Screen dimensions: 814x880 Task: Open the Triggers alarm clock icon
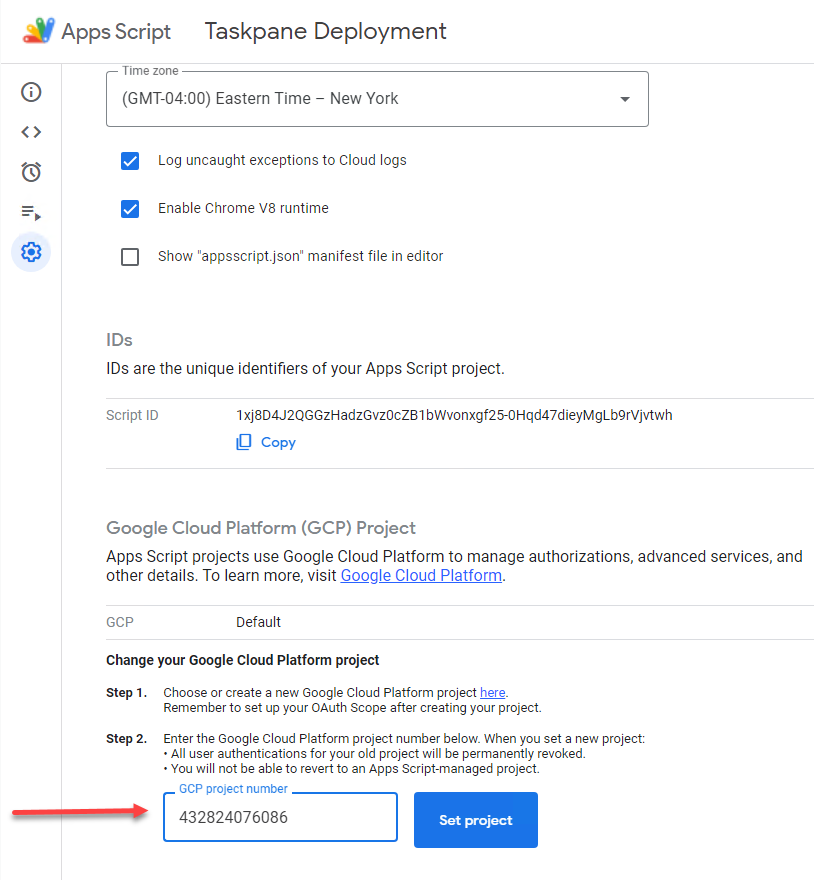point(31,172)
